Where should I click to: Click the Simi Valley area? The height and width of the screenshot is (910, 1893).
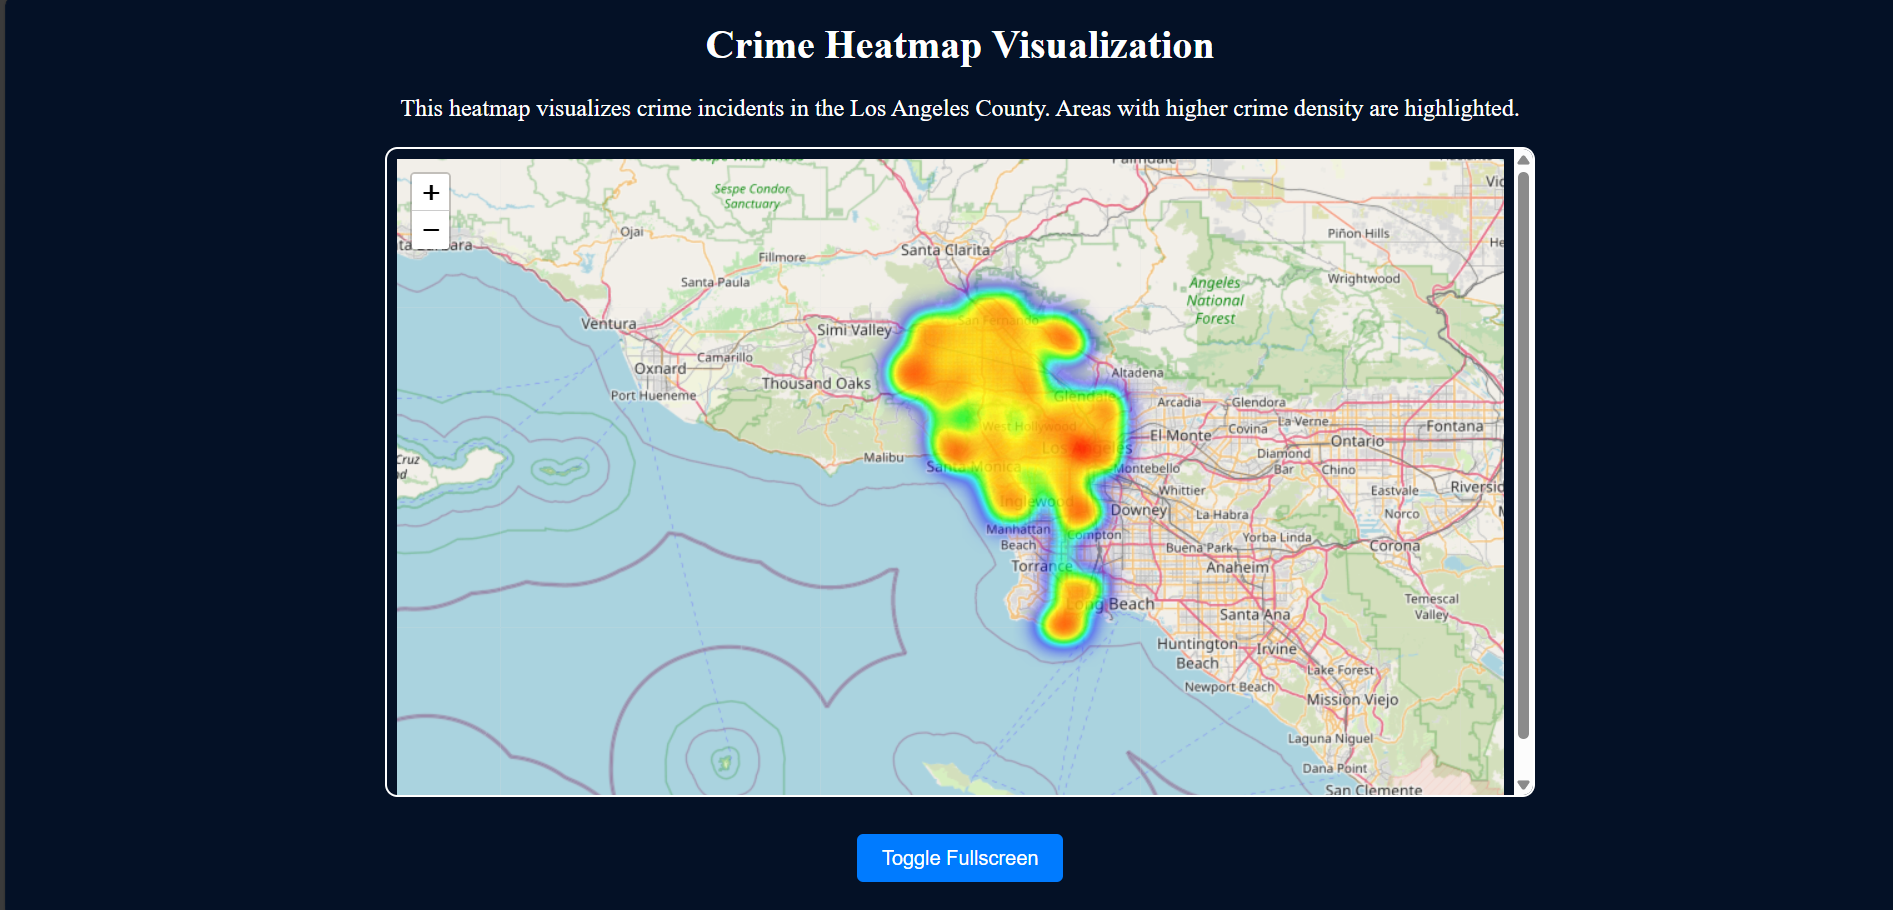(x=855, y=330)
